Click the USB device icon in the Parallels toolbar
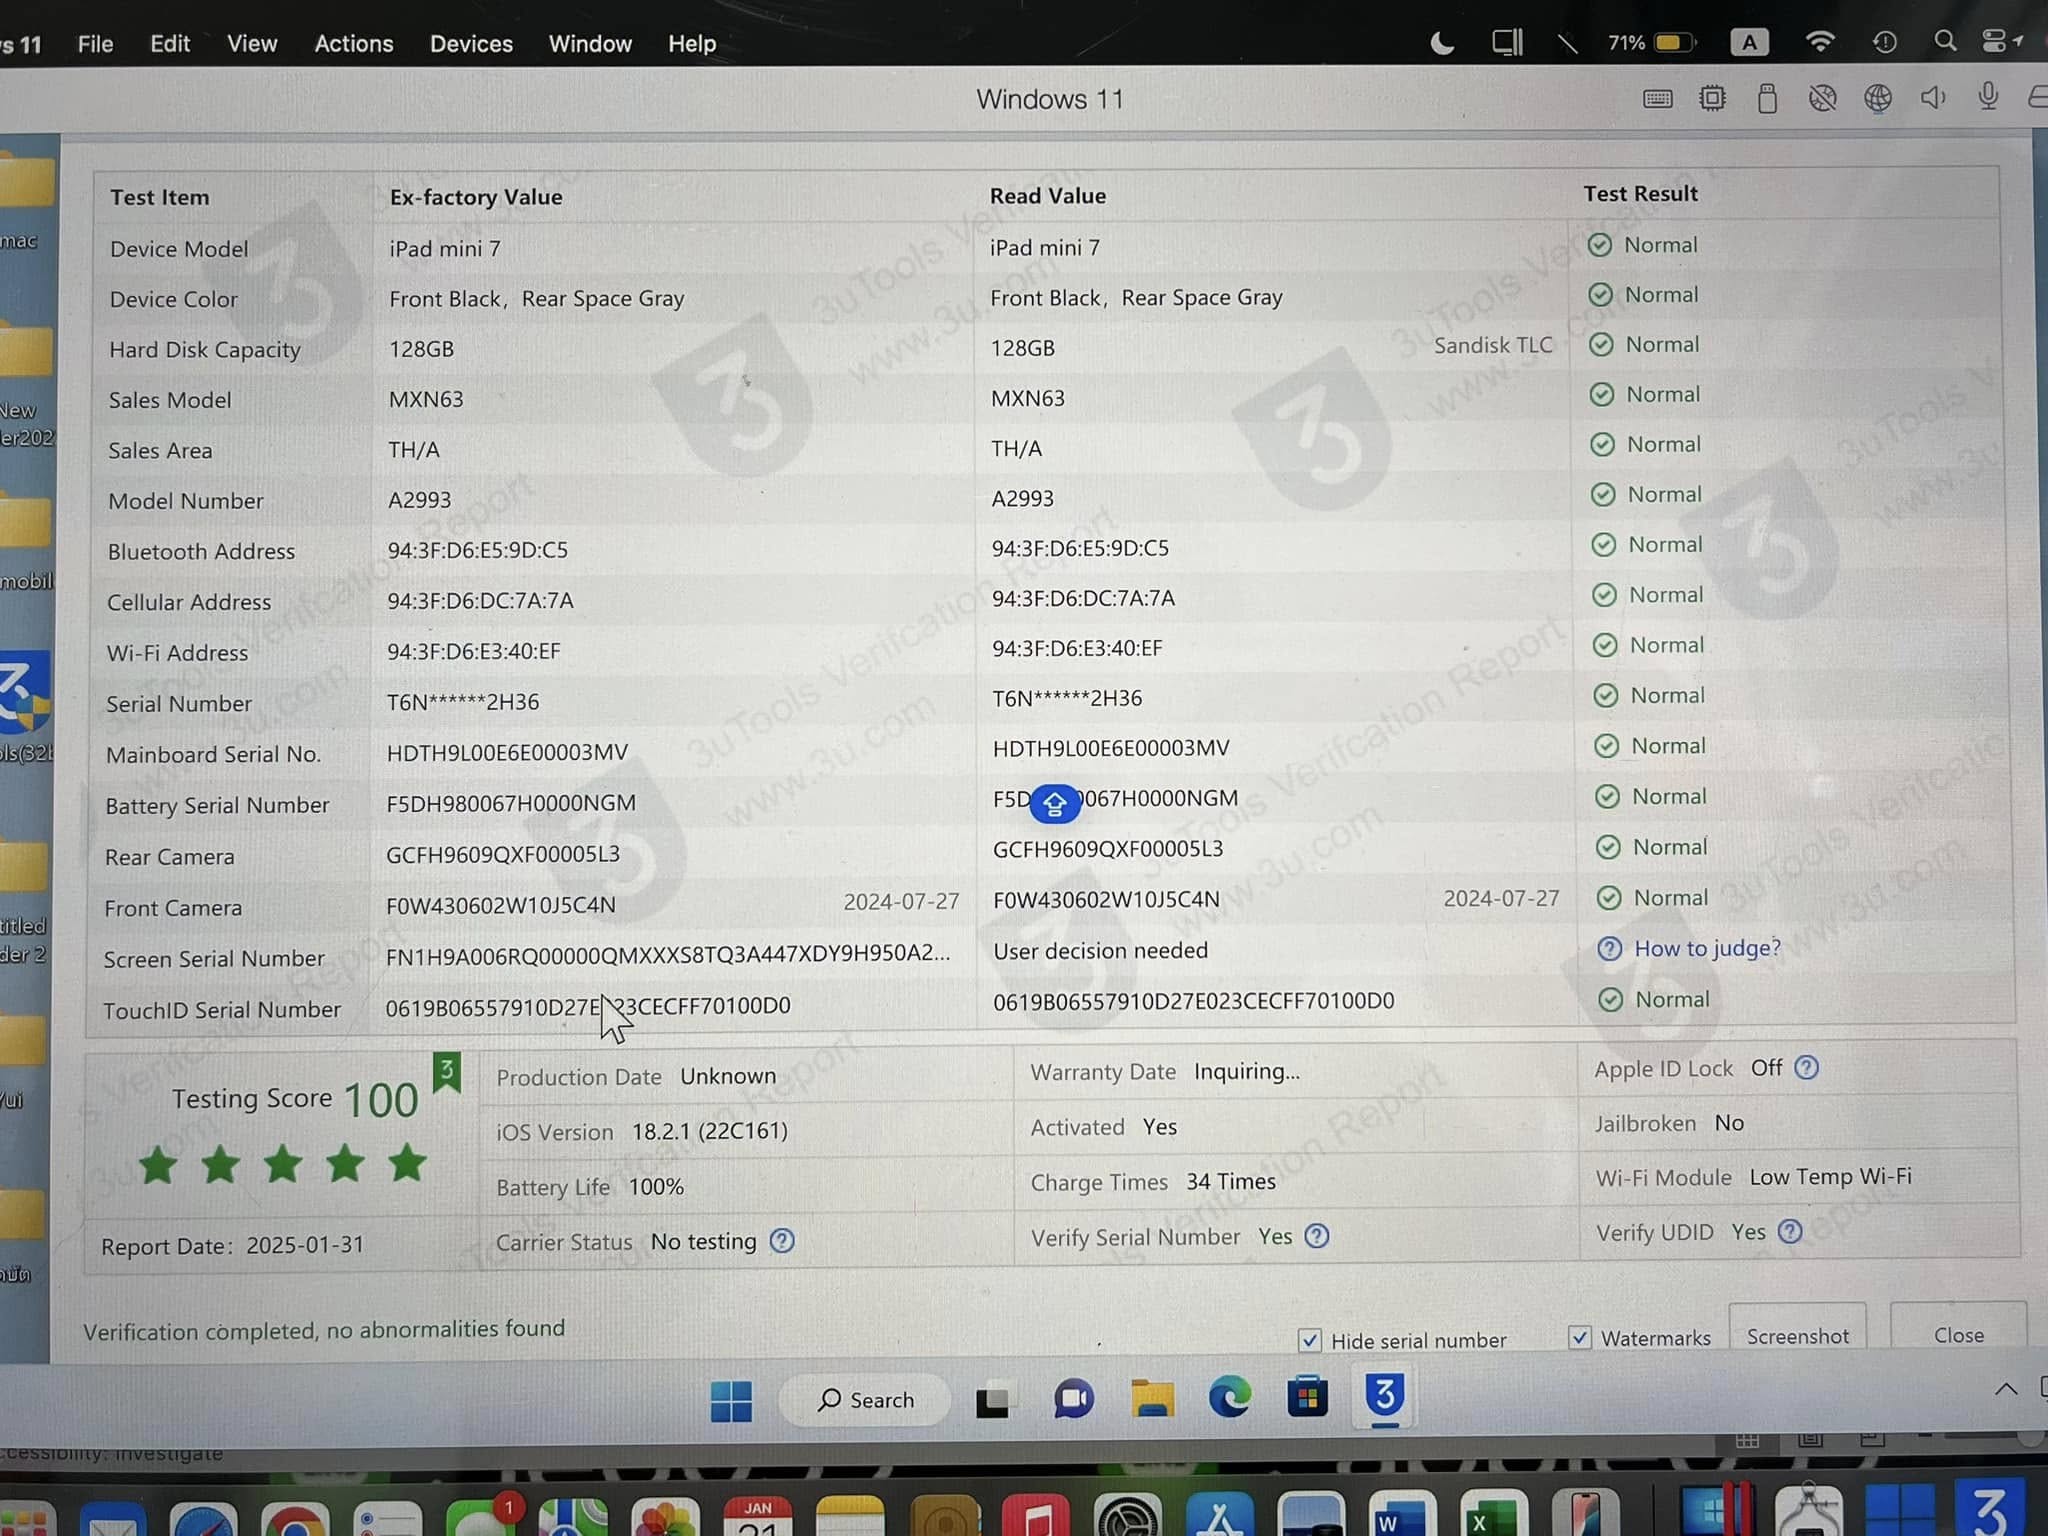The image size is (2048, 1536). click(1767, 98)
